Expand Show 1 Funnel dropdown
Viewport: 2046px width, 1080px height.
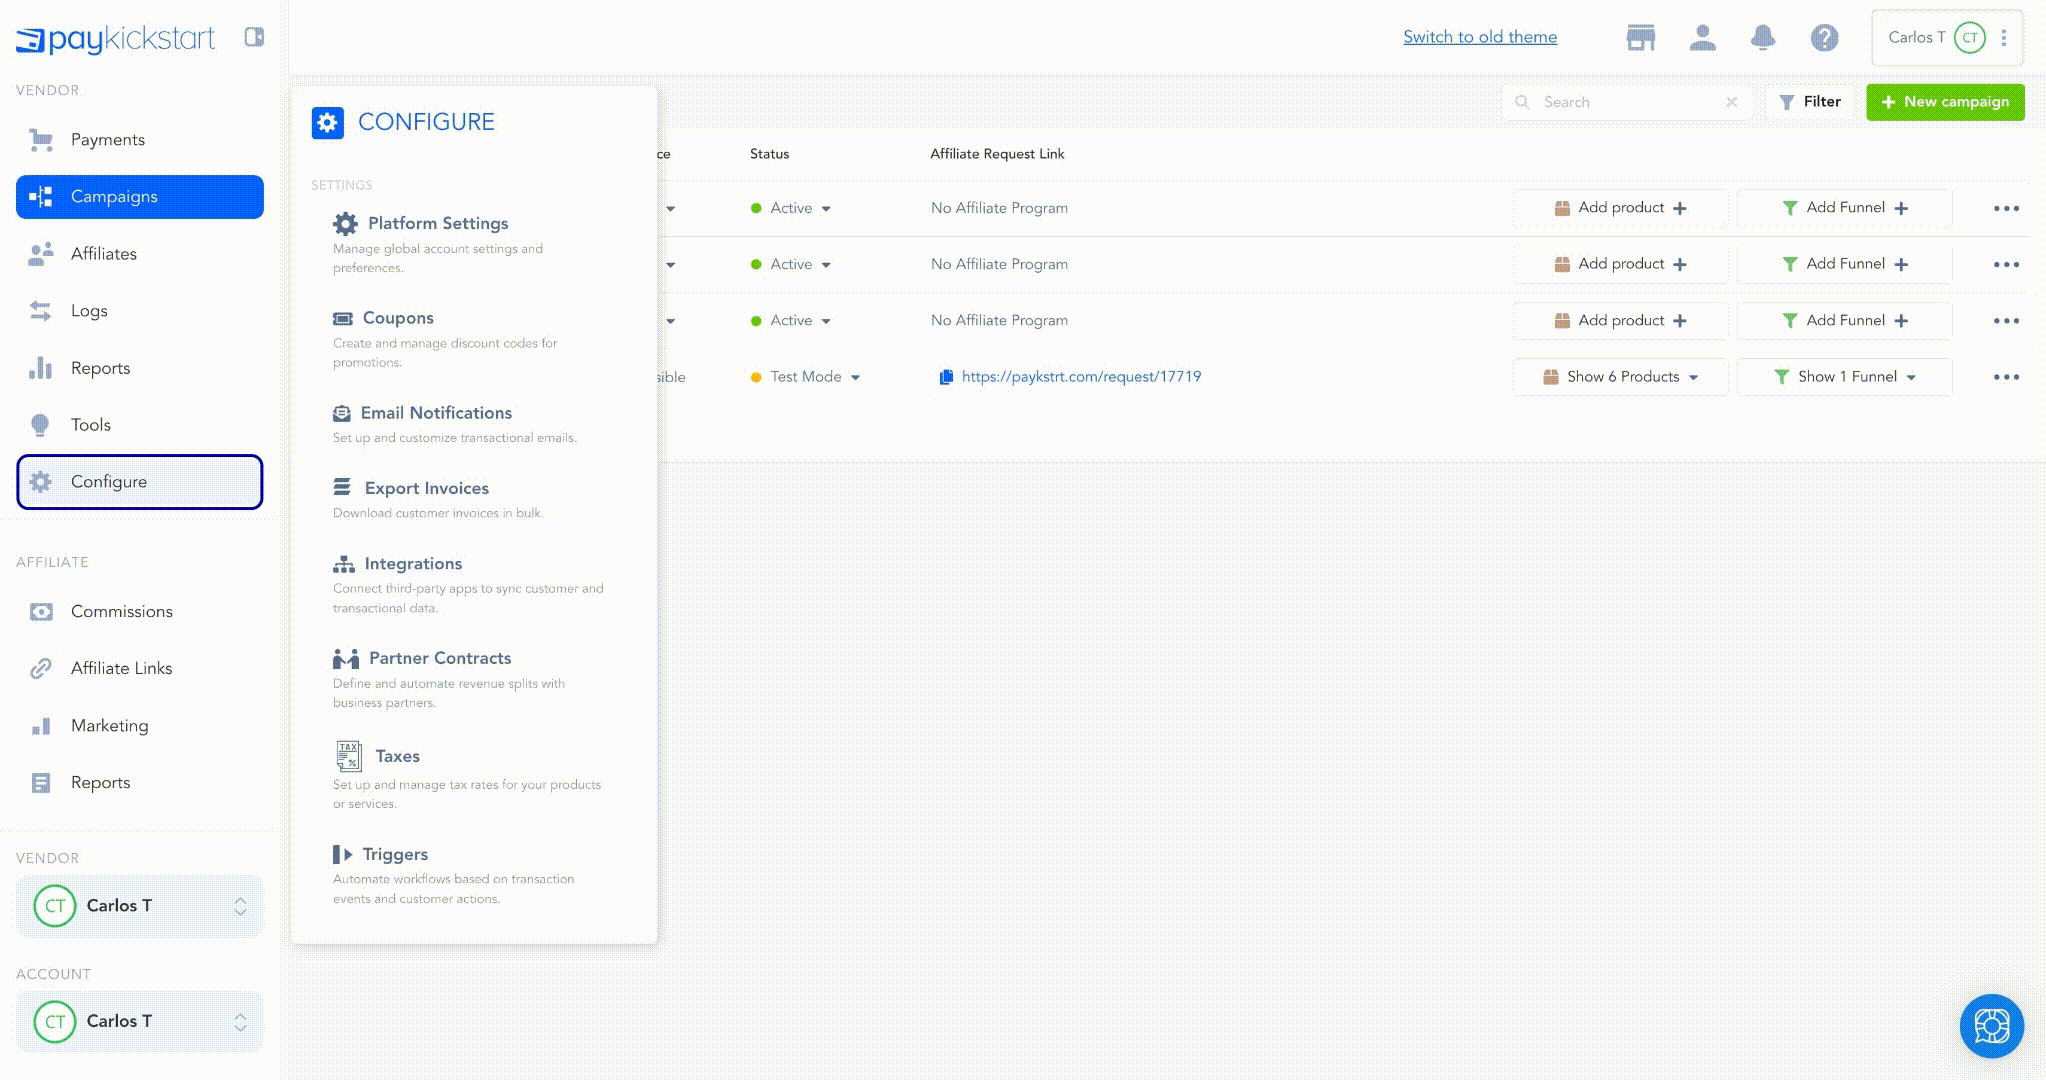(x=1911, y=378)
